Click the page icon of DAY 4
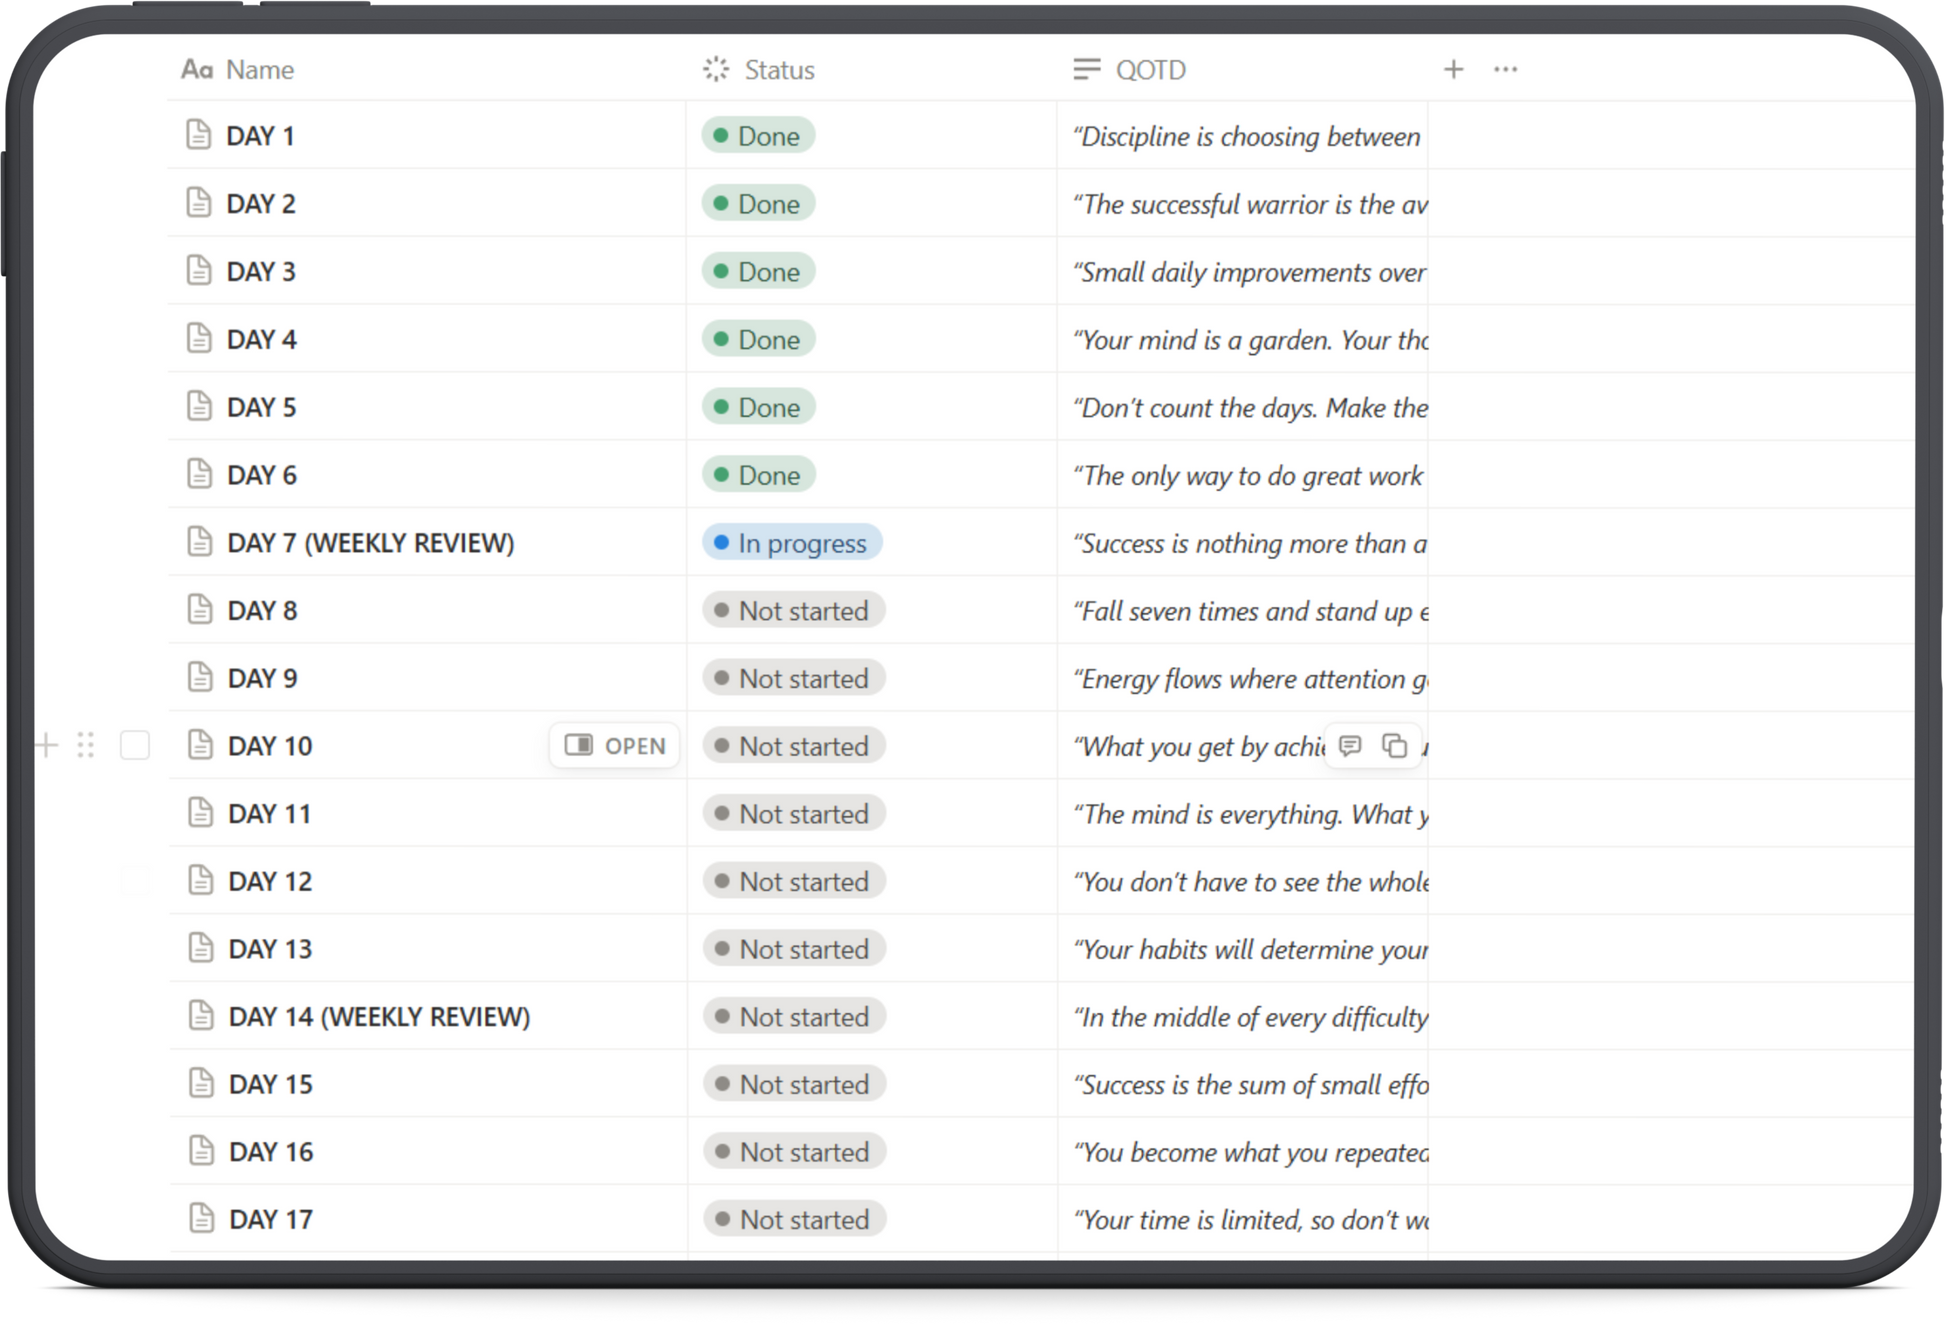 [x=199, y=338]
